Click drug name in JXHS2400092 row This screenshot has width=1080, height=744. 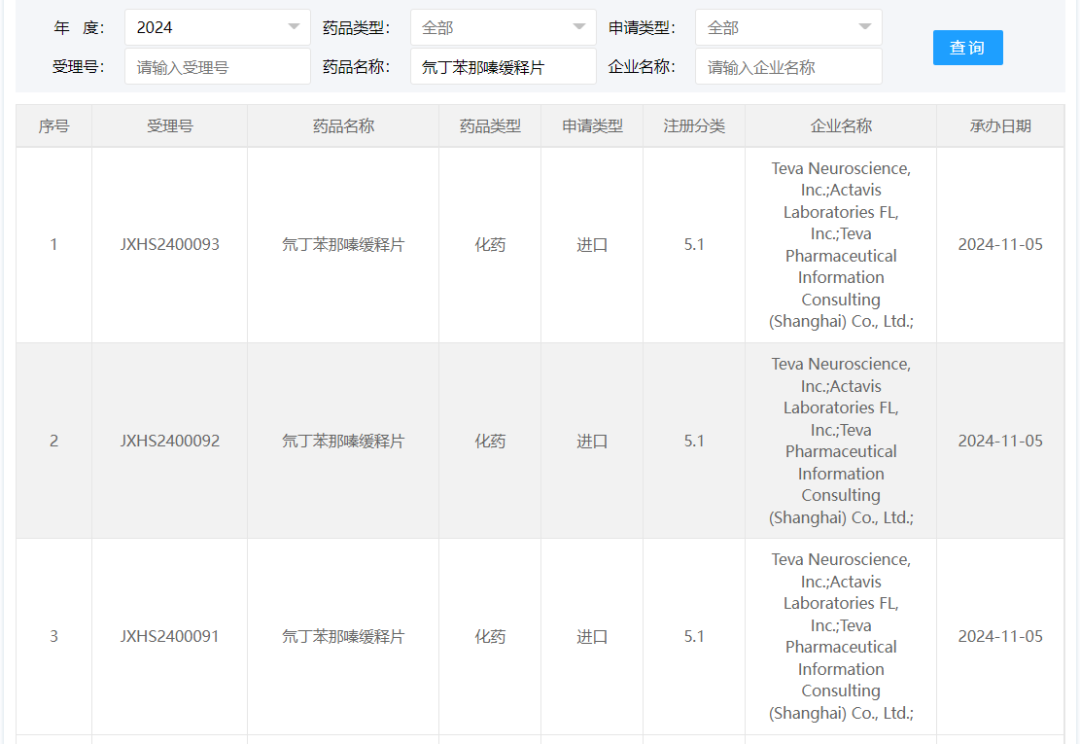[x=343, y=441]
